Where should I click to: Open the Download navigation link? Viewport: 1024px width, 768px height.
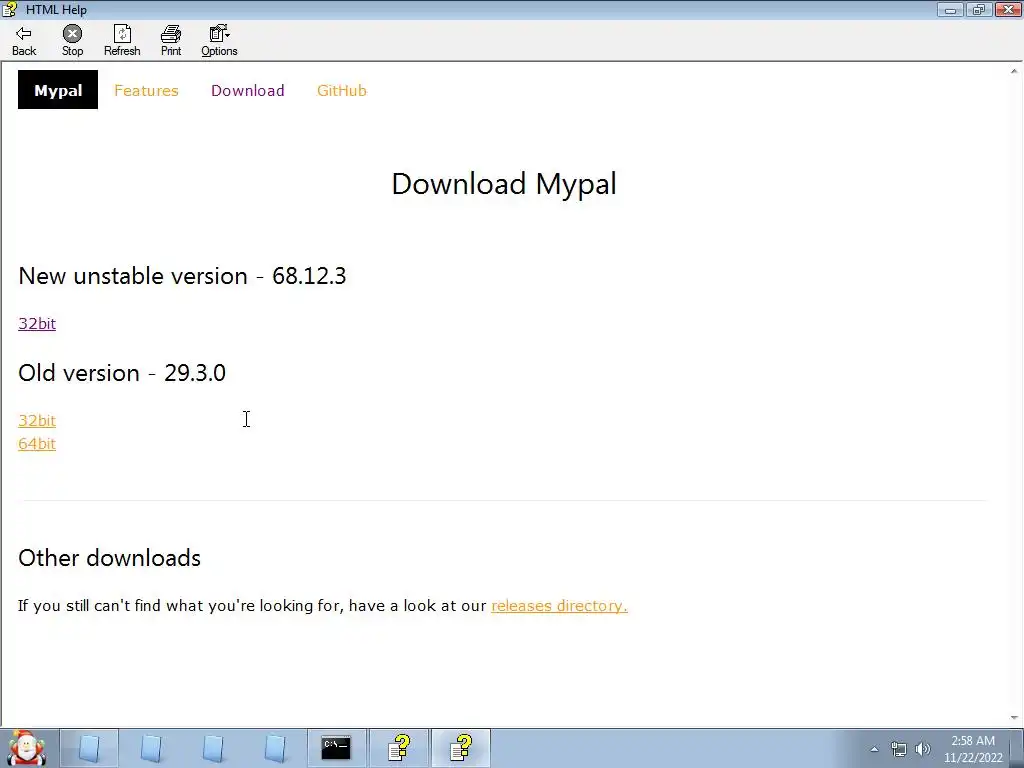click(x=248, y=91)
